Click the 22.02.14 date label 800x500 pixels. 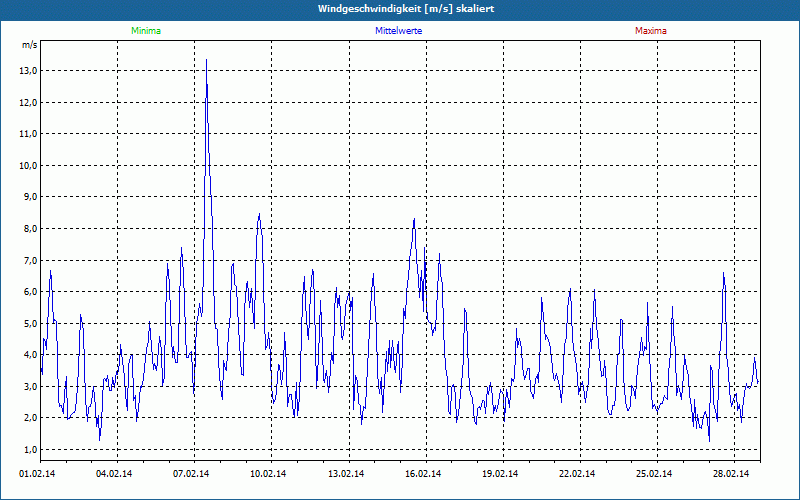(577, 474)
